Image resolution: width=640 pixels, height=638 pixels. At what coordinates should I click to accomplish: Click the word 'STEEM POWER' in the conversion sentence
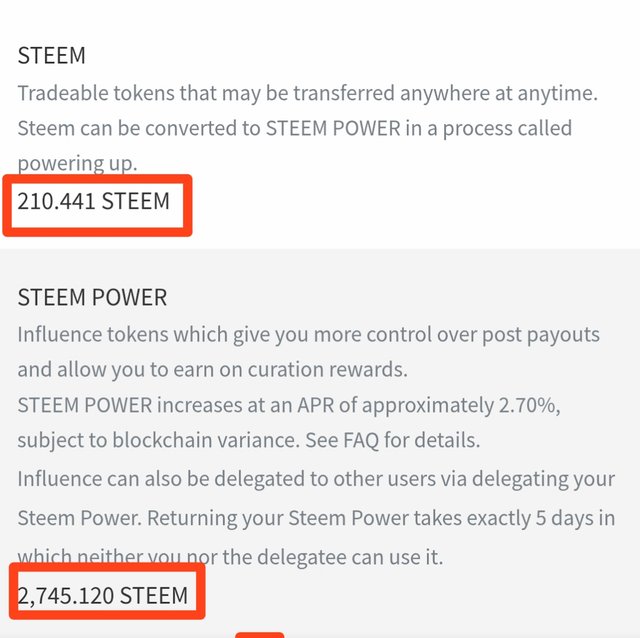coord(333,129)
